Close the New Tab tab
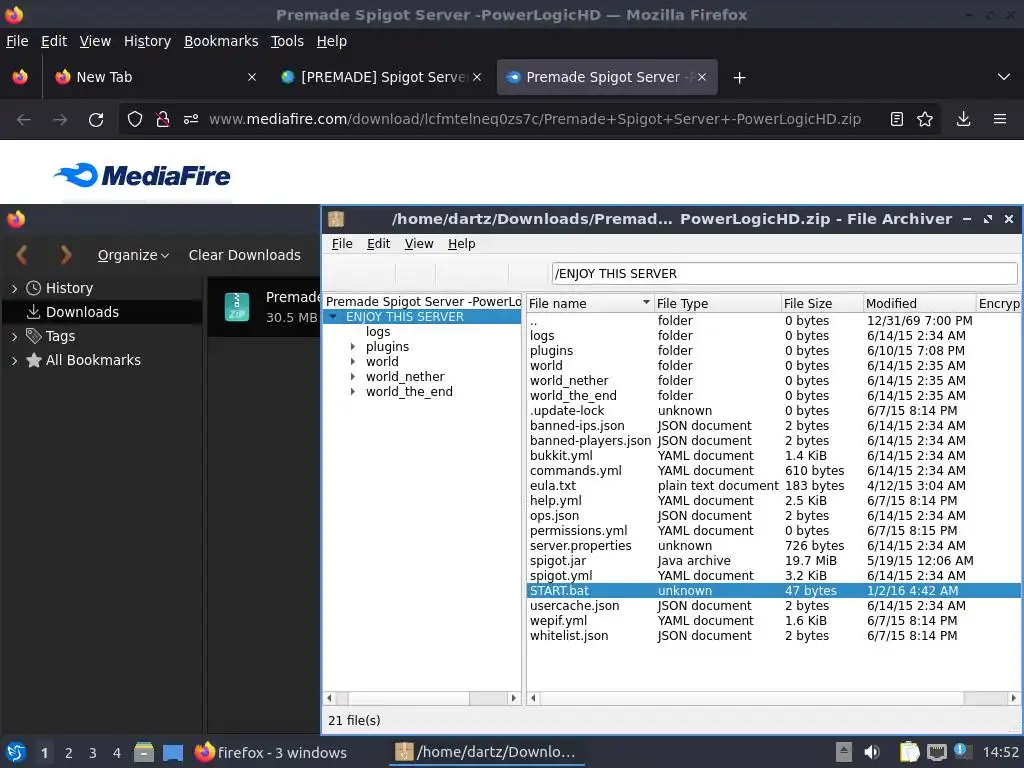This screenshot has width=1024, height=768. point(251,77)
